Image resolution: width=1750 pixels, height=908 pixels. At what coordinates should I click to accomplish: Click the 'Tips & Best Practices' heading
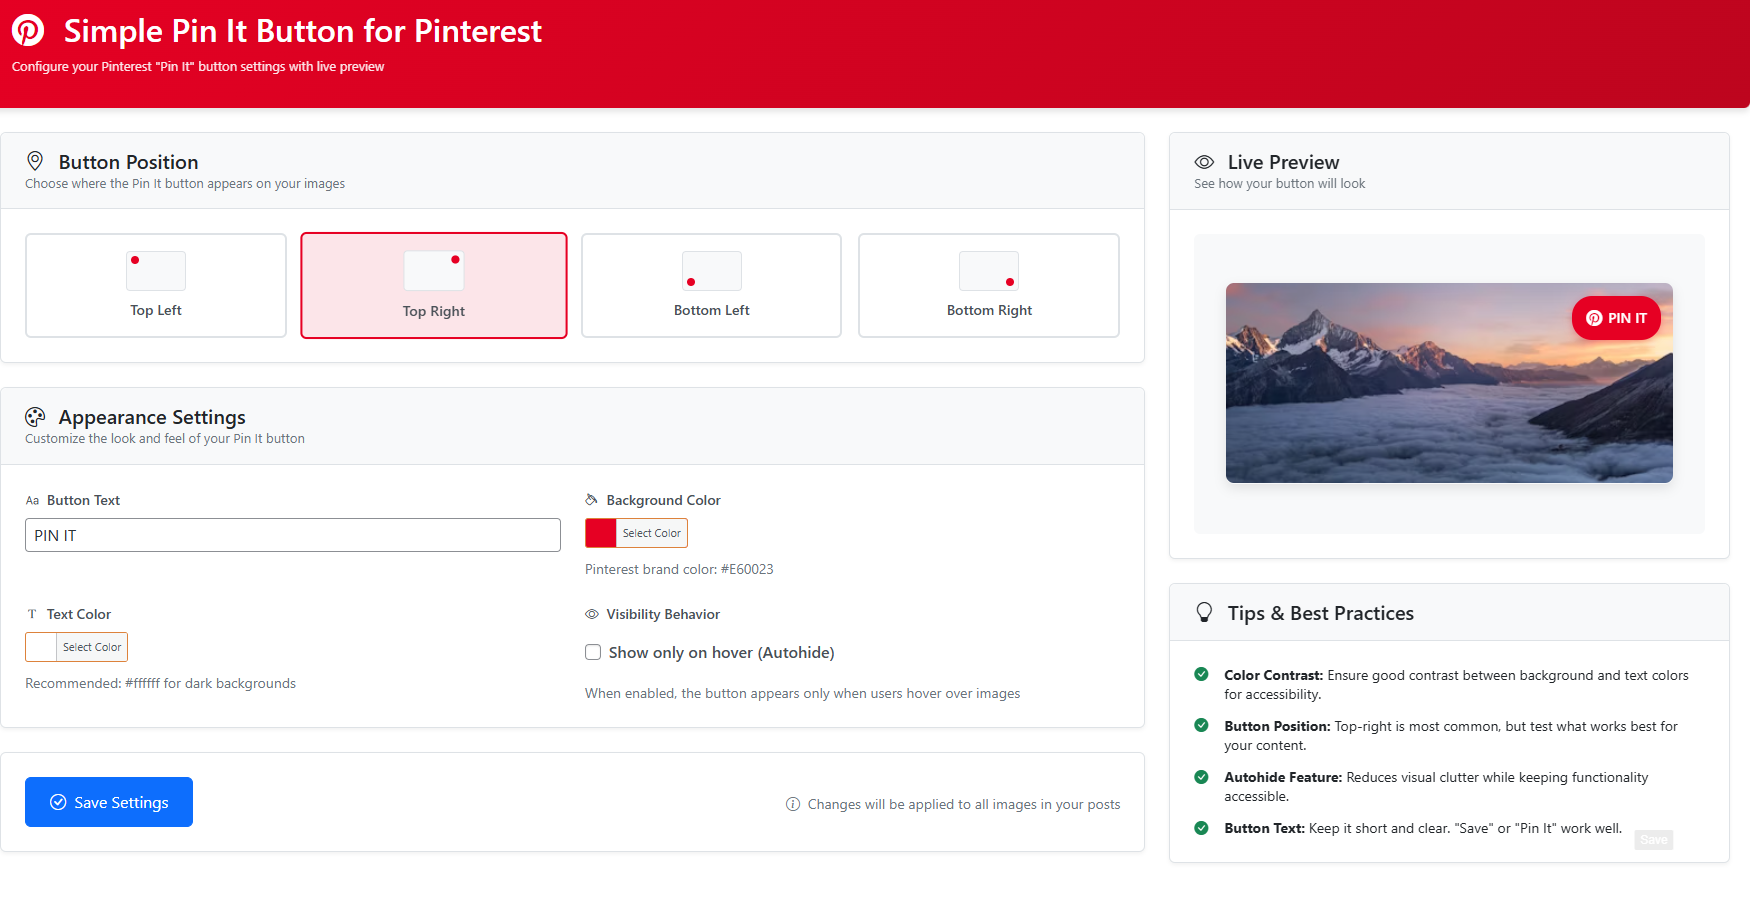click(1321, 613)
